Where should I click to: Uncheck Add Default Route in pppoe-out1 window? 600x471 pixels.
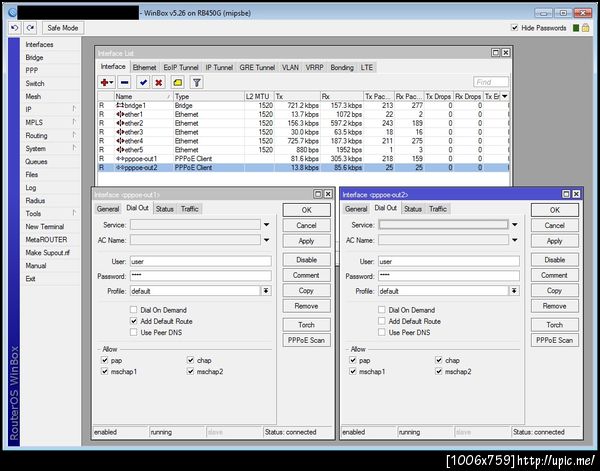coord(134,321)
